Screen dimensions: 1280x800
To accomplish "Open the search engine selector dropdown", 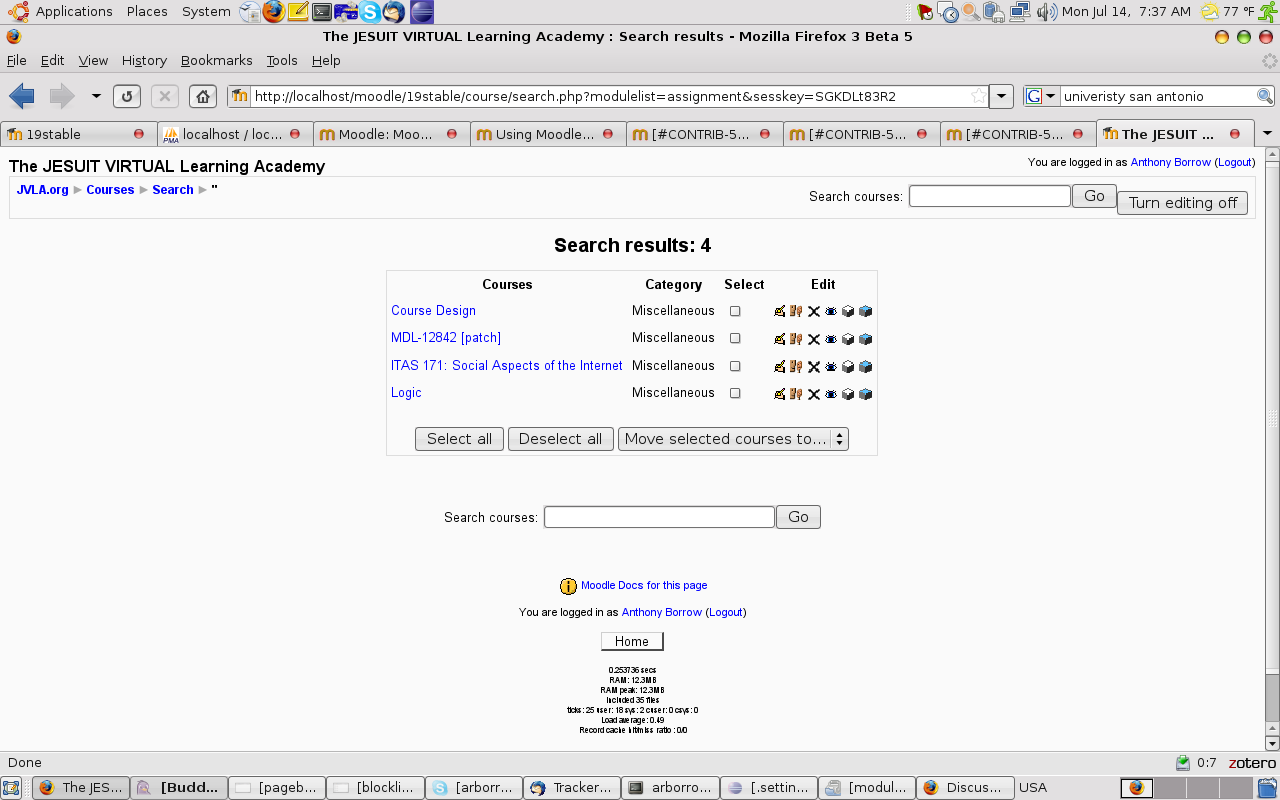I will click(x=1041, y=96).
